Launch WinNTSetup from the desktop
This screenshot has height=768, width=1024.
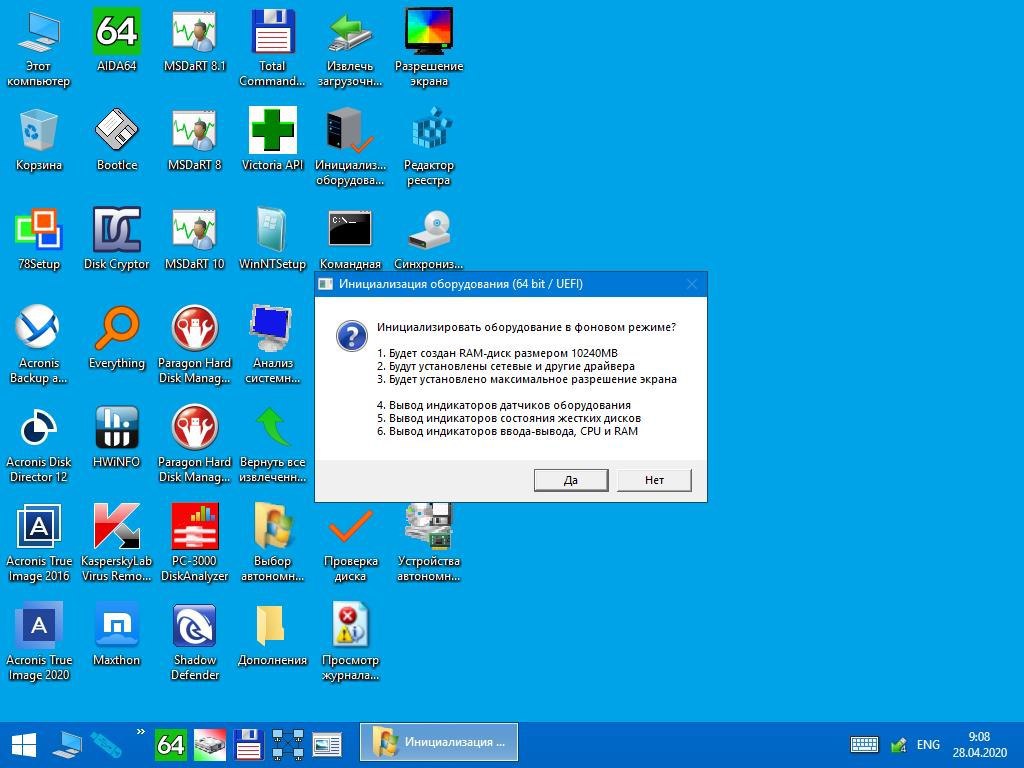pos(272,238)
